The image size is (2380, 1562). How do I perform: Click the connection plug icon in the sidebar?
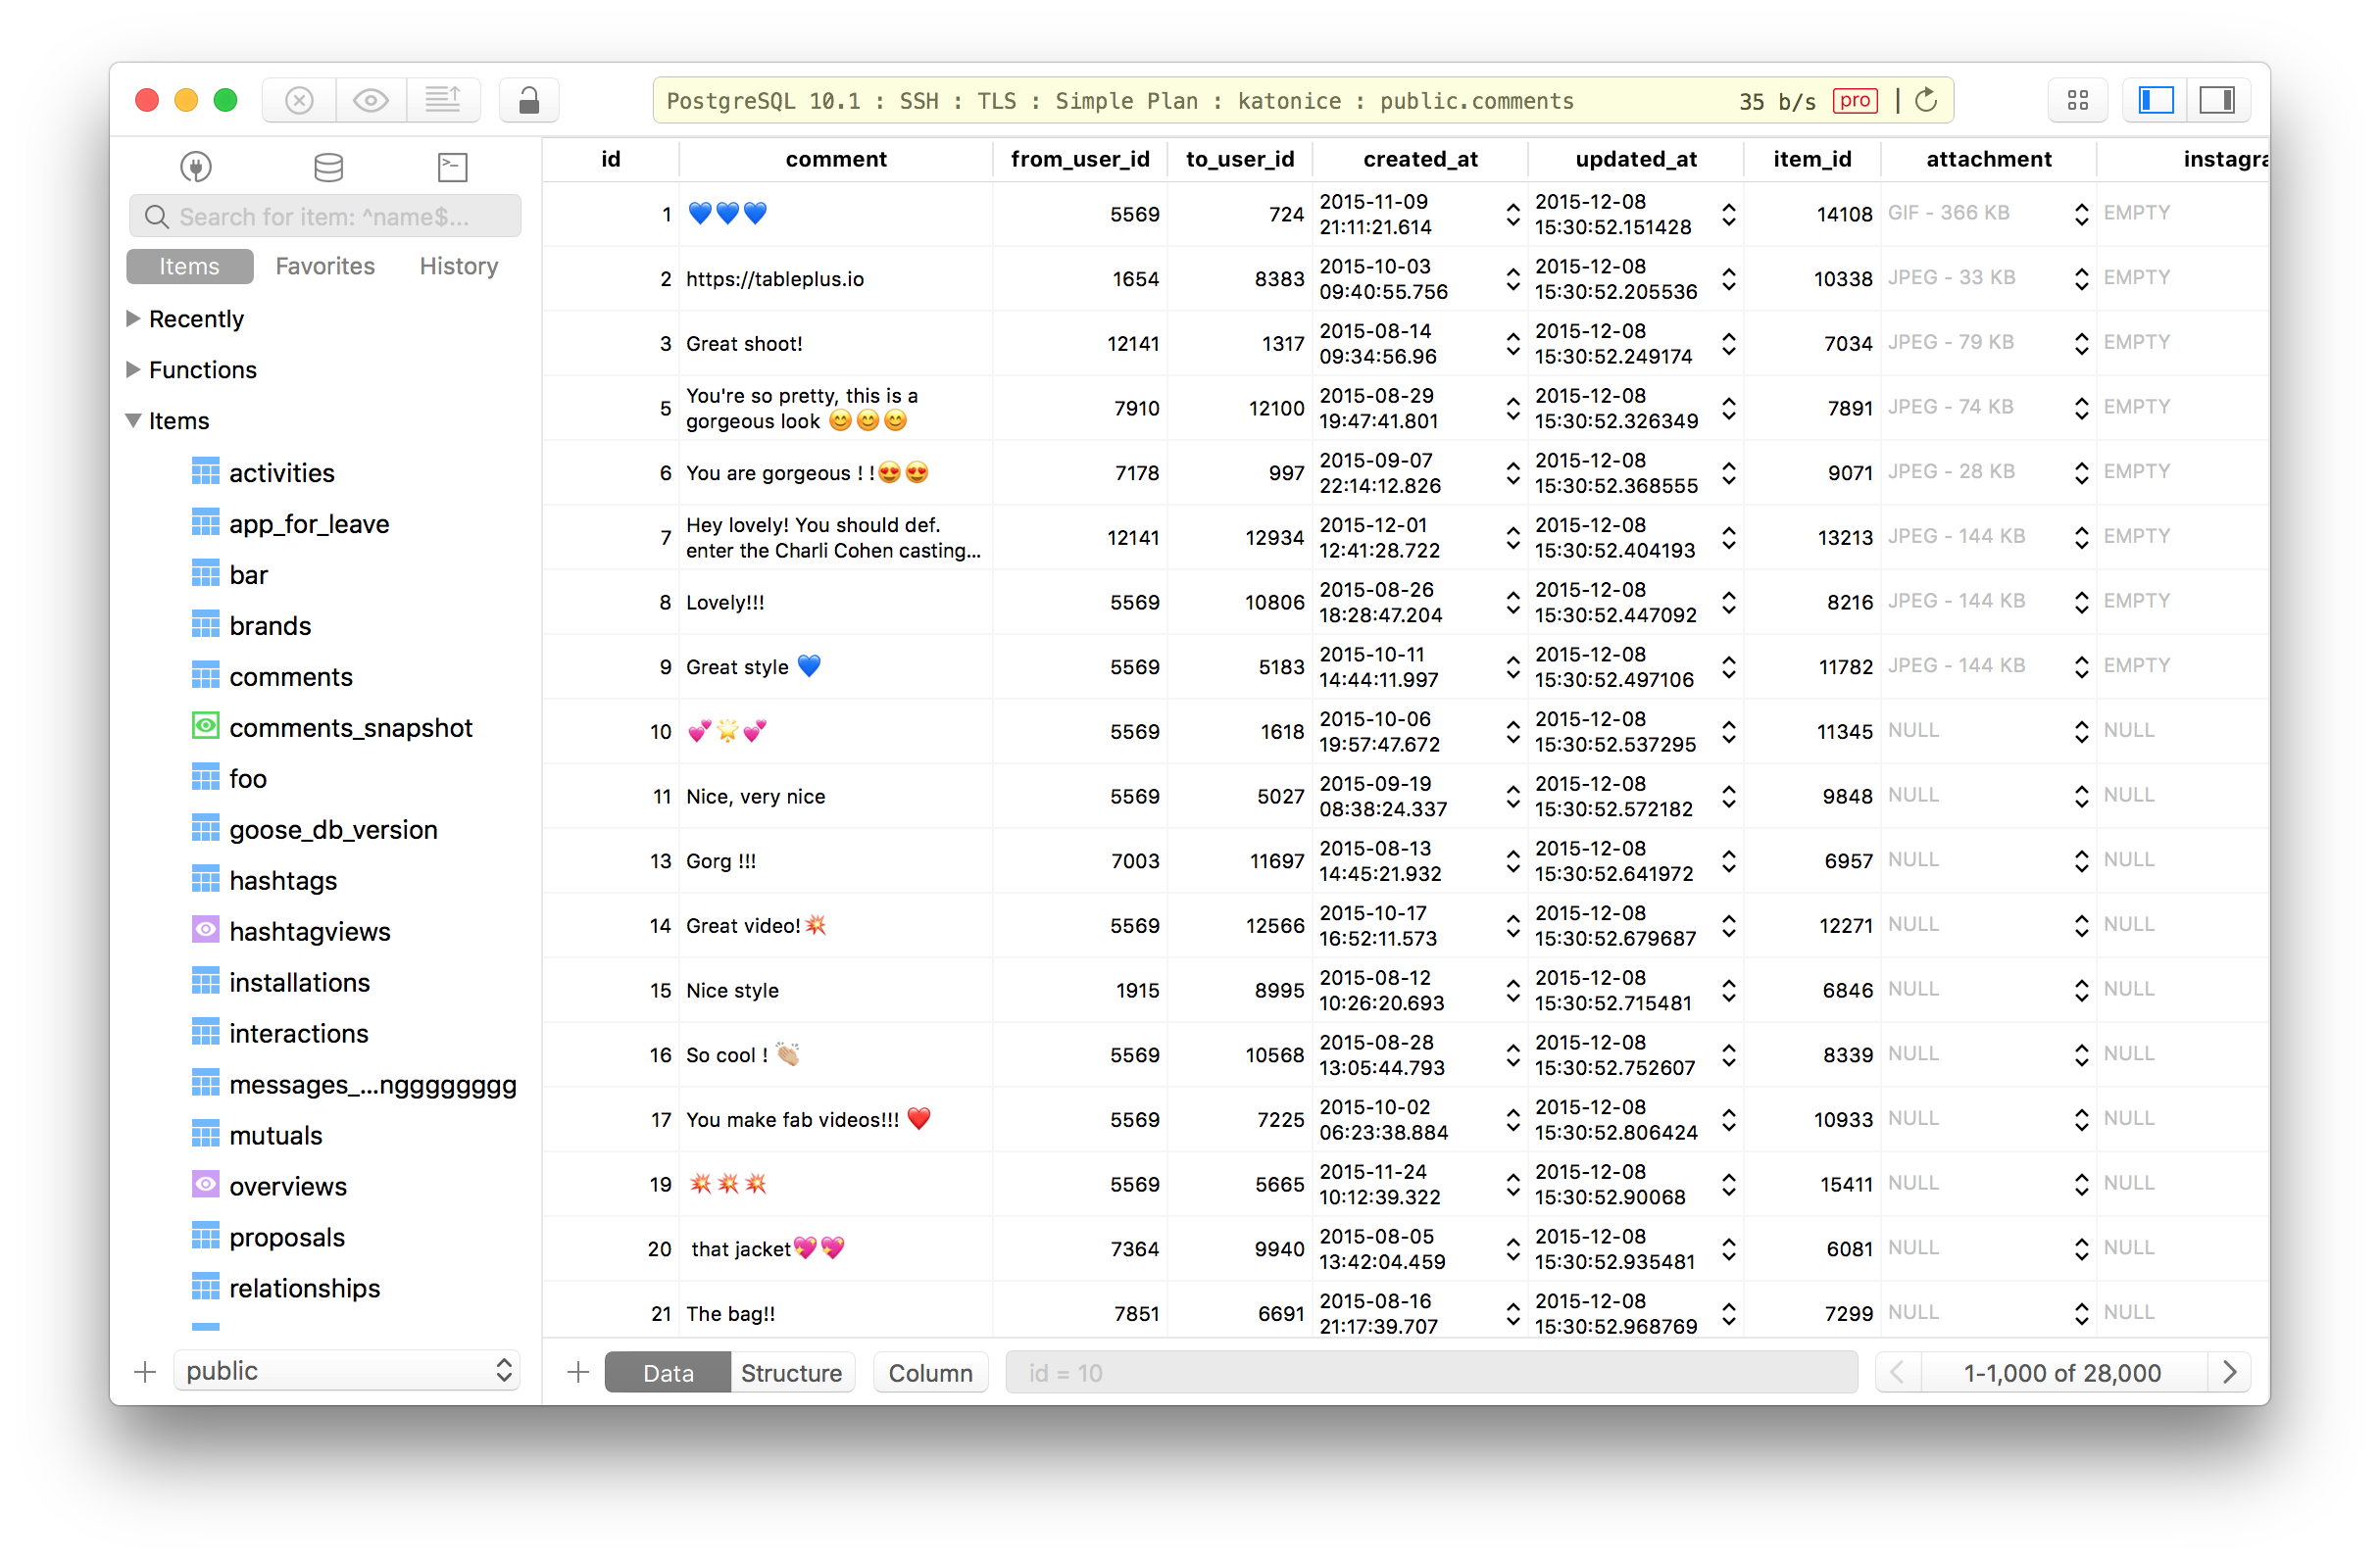(x=196, y=167)
